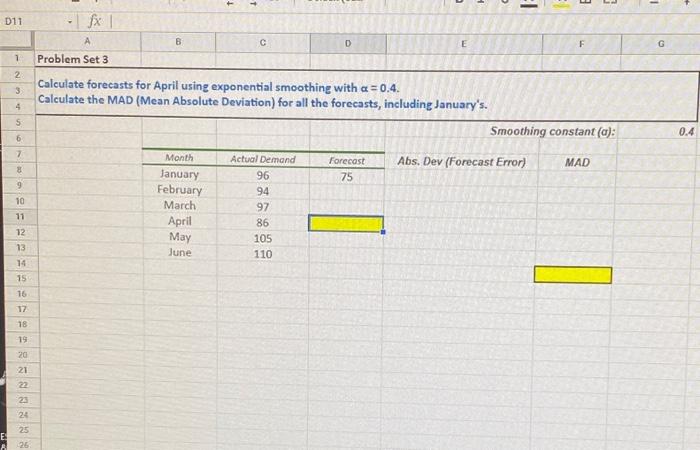Viewport: 700px width, 450px height.
Task: Select column F header
Action: (581, 44)
